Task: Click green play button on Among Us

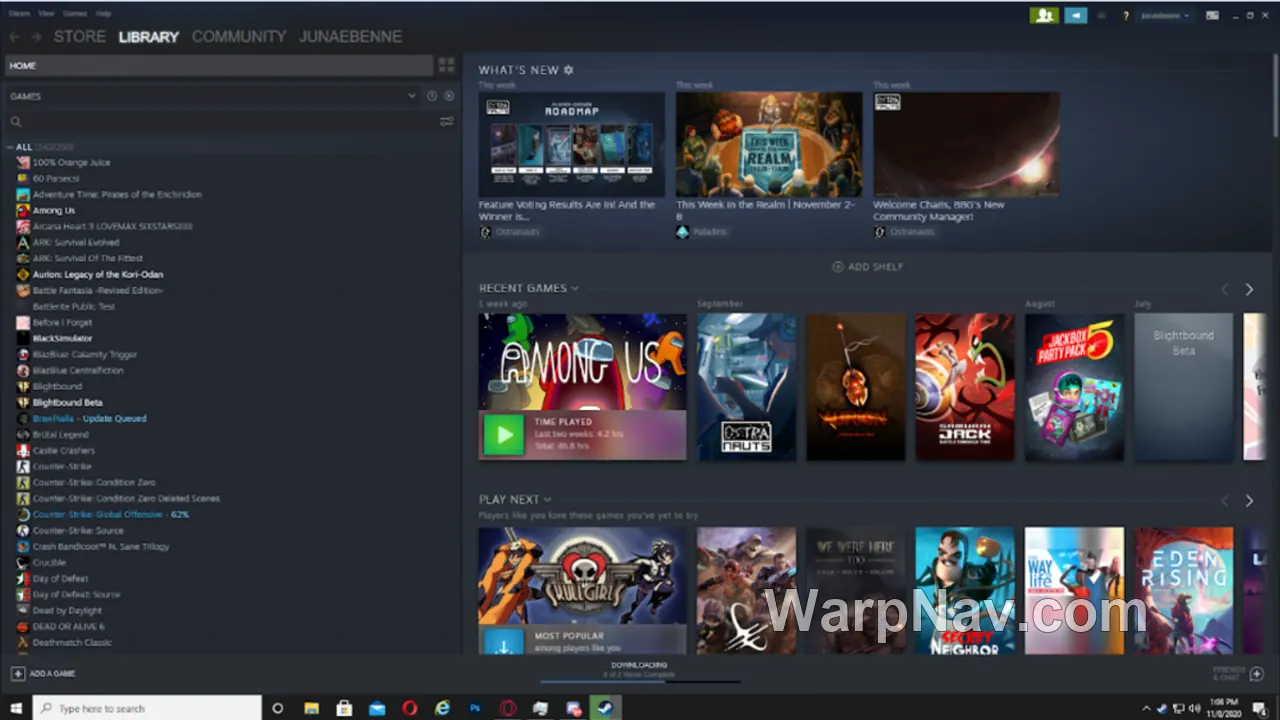Action: click(504, 435)
